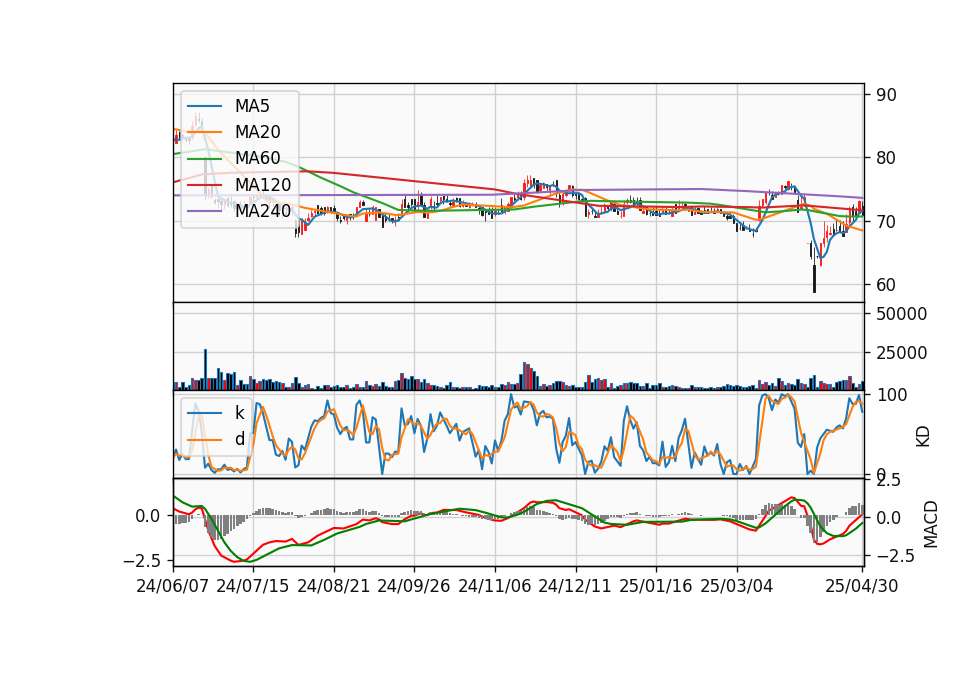Screen dimensions: 960x690
Task: Click the MA240 legend label
Action: (x=263, y=211)
